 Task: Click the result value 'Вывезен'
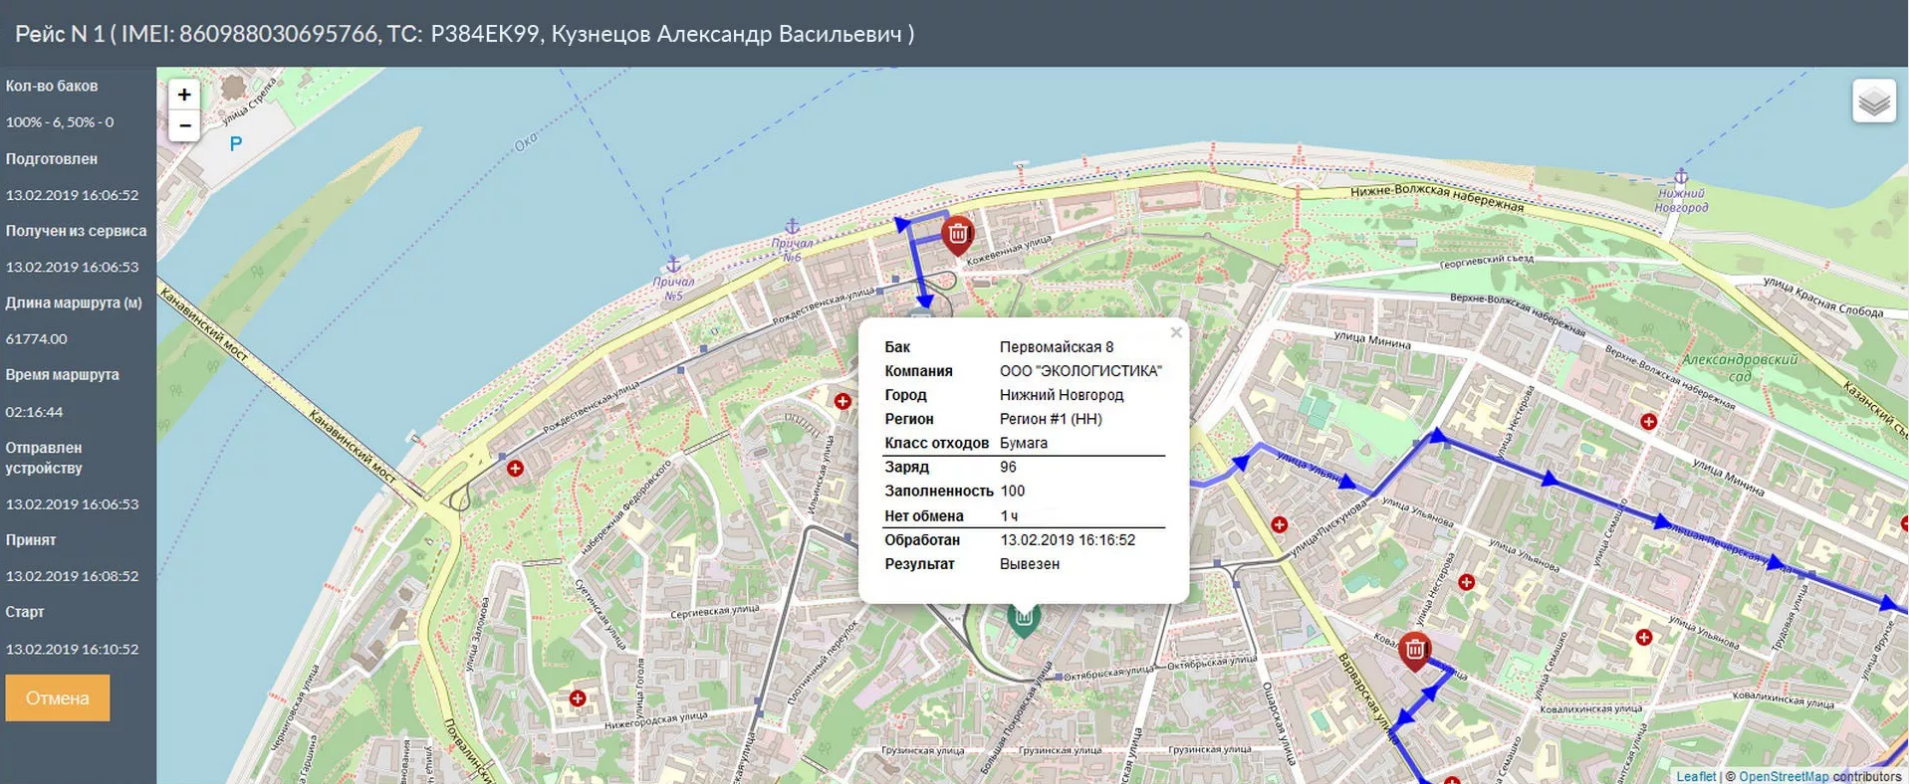point(1030,564)
